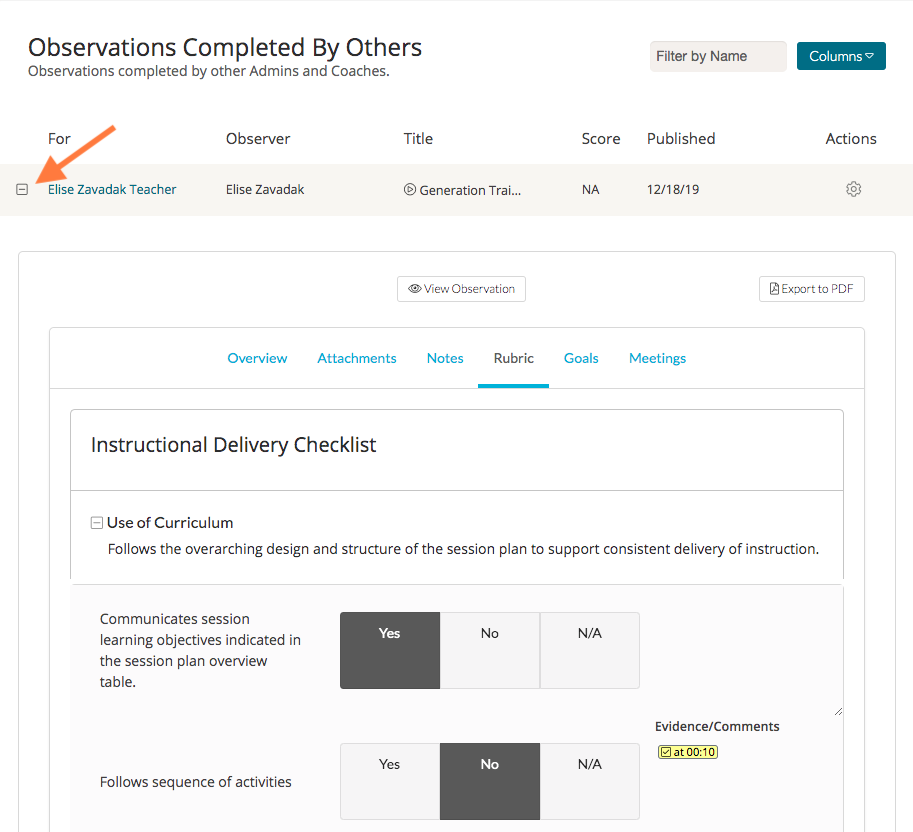This screenshot has height=832, width=913.
Task: Switch to the Overview tab
Action: [257, 358]
